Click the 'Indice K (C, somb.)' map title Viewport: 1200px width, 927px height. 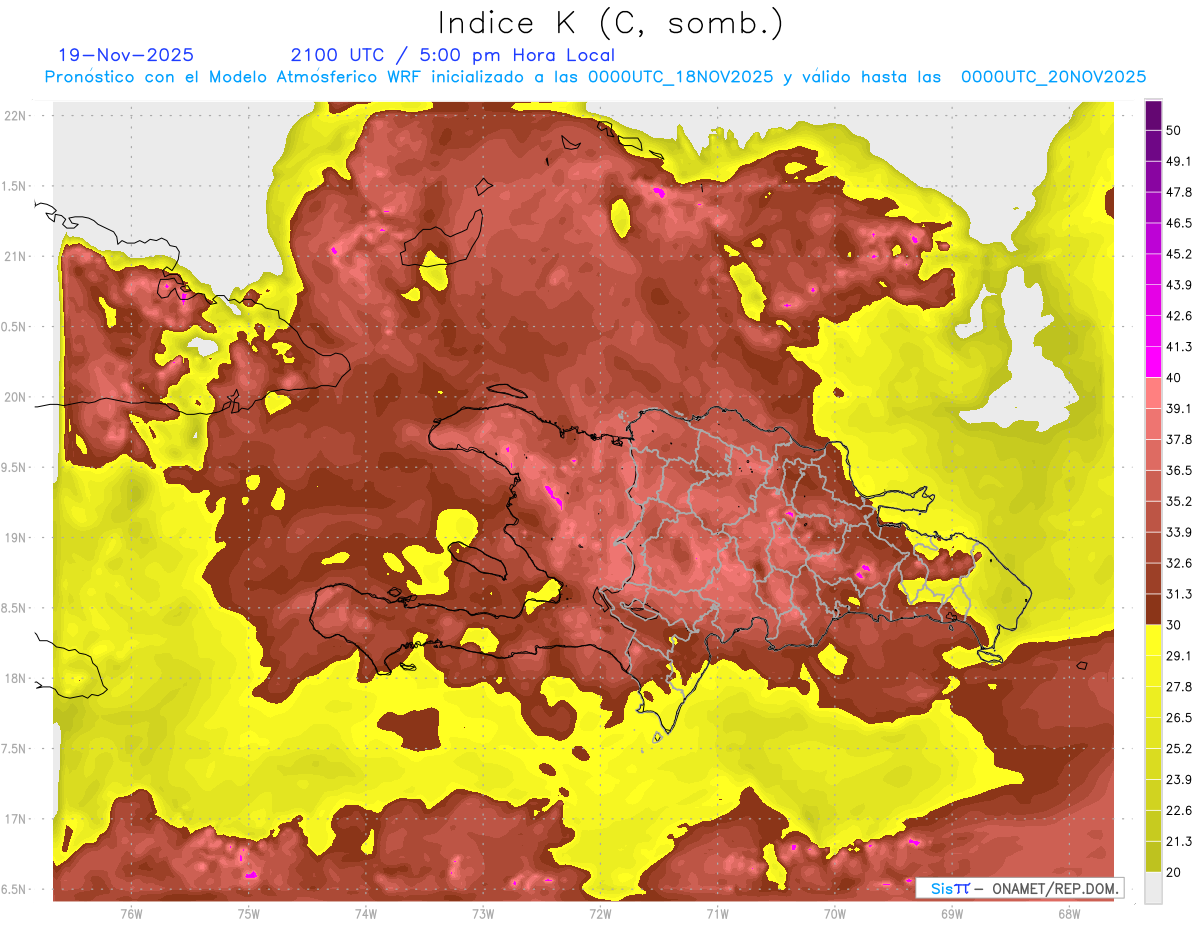coord(610,23)
